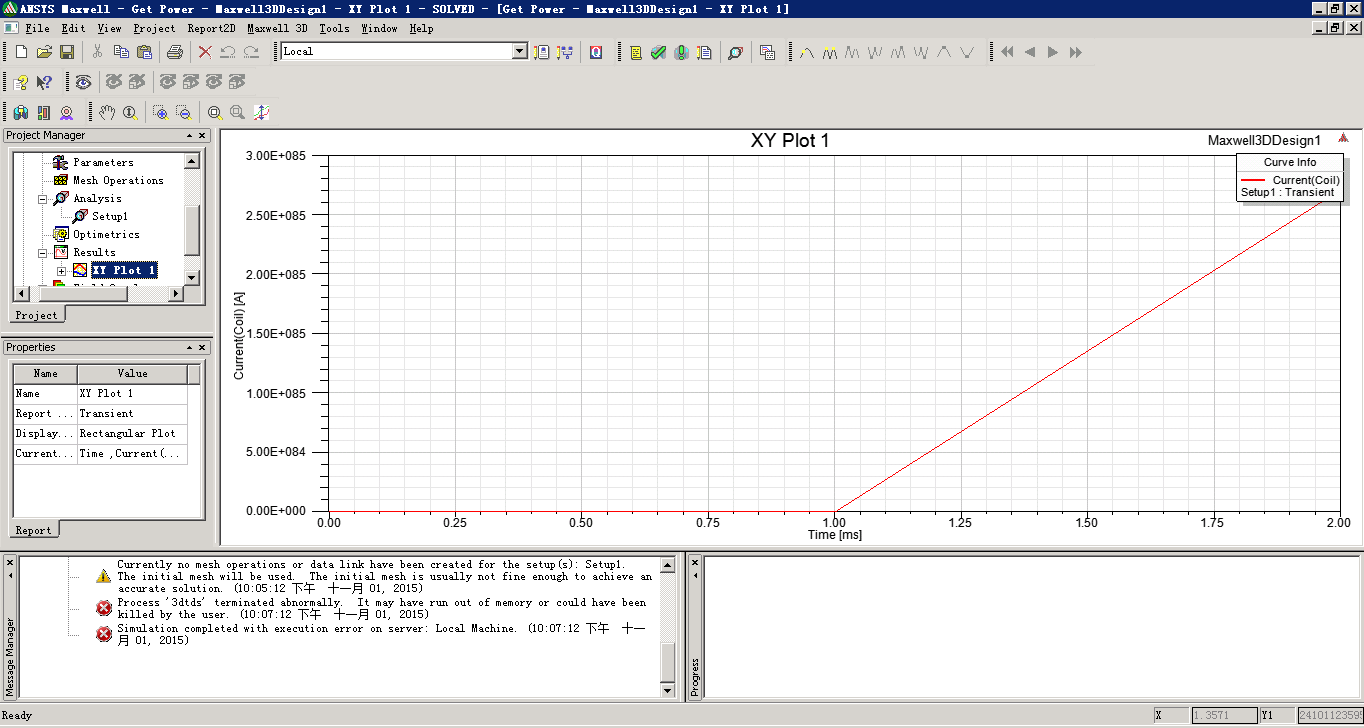This screenshot has width=1364, height=728.
Task: Click the single-peak marker icon
Action: [807, 52]
